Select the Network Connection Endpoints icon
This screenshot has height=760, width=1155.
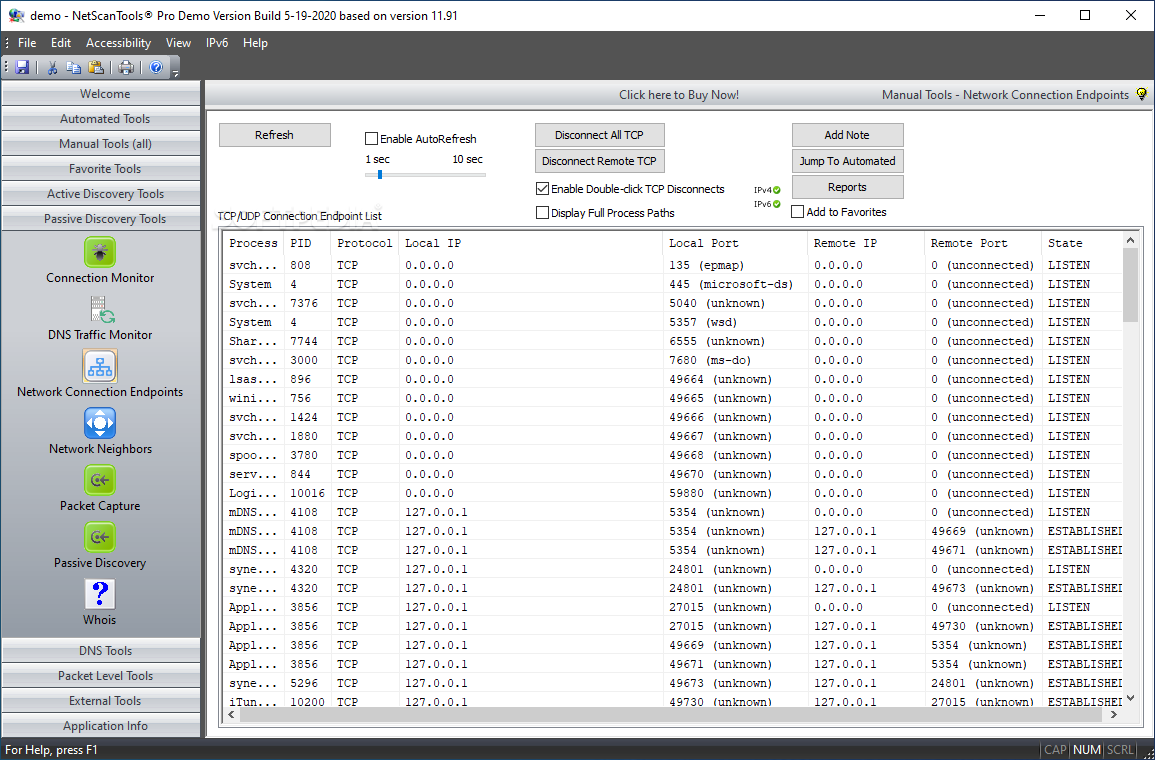click(99, 366)
